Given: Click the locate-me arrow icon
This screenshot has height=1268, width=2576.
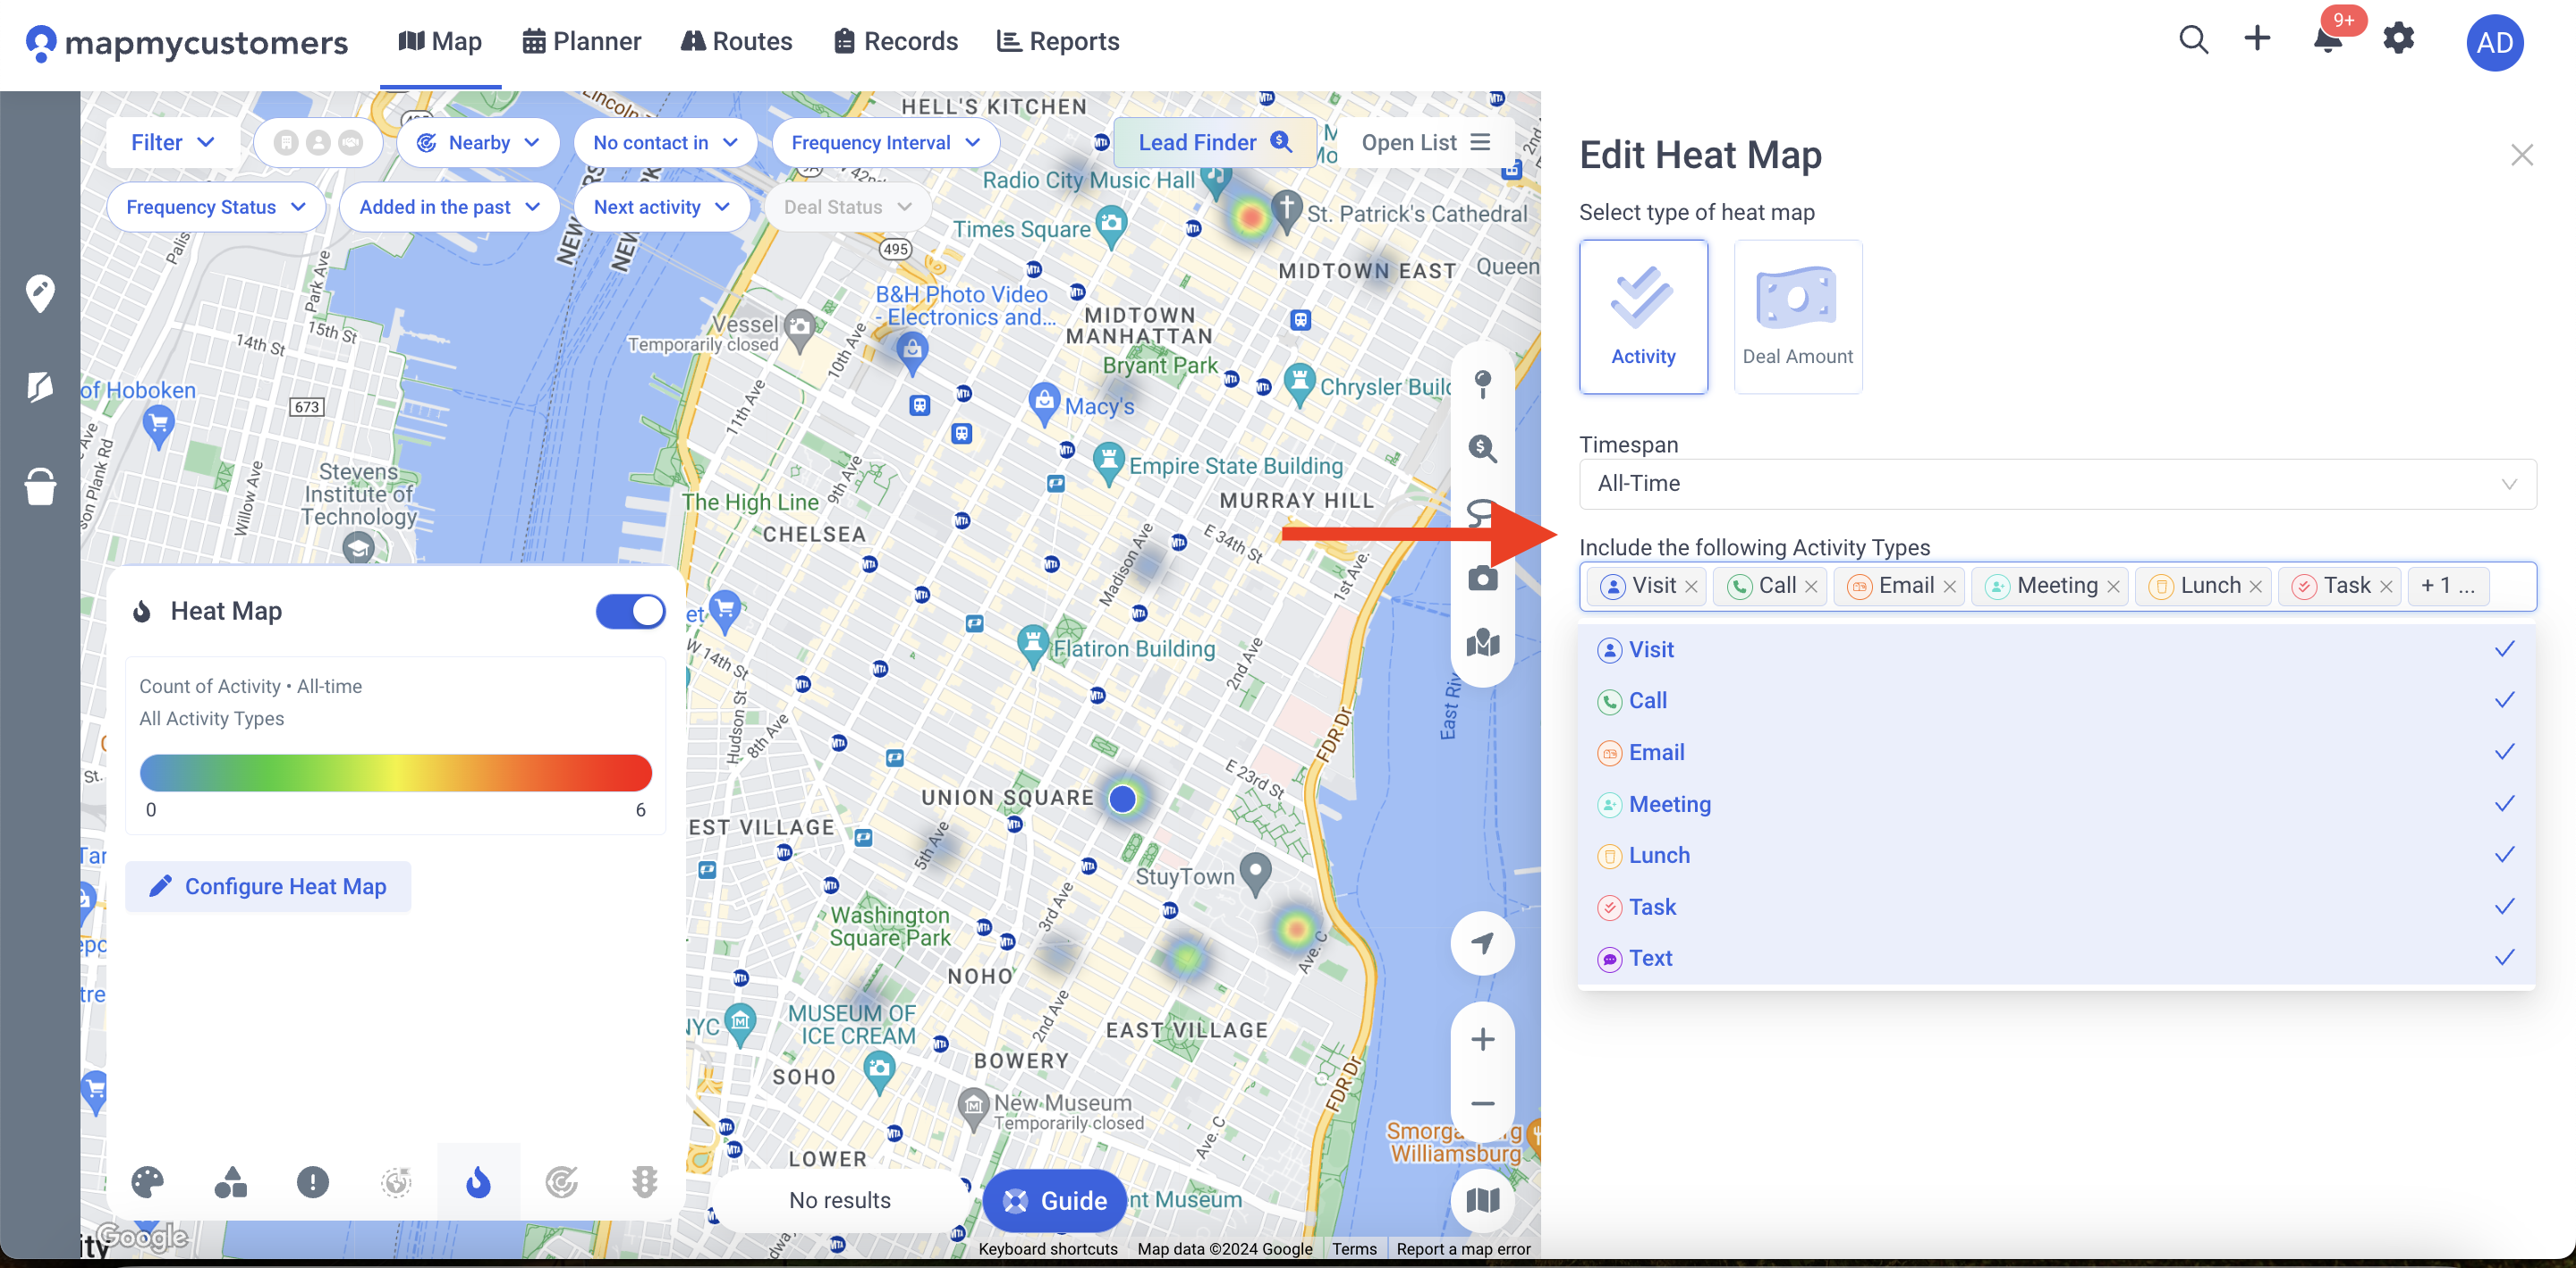Looking at the screenshot, I should point(1482,943).
